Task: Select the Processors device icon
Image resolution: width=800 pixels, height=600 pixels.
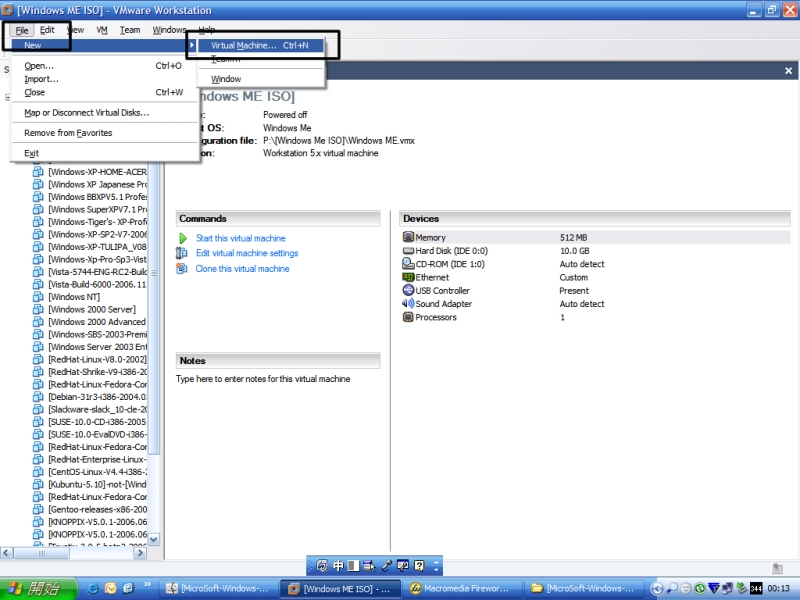Action: (408, 317)
